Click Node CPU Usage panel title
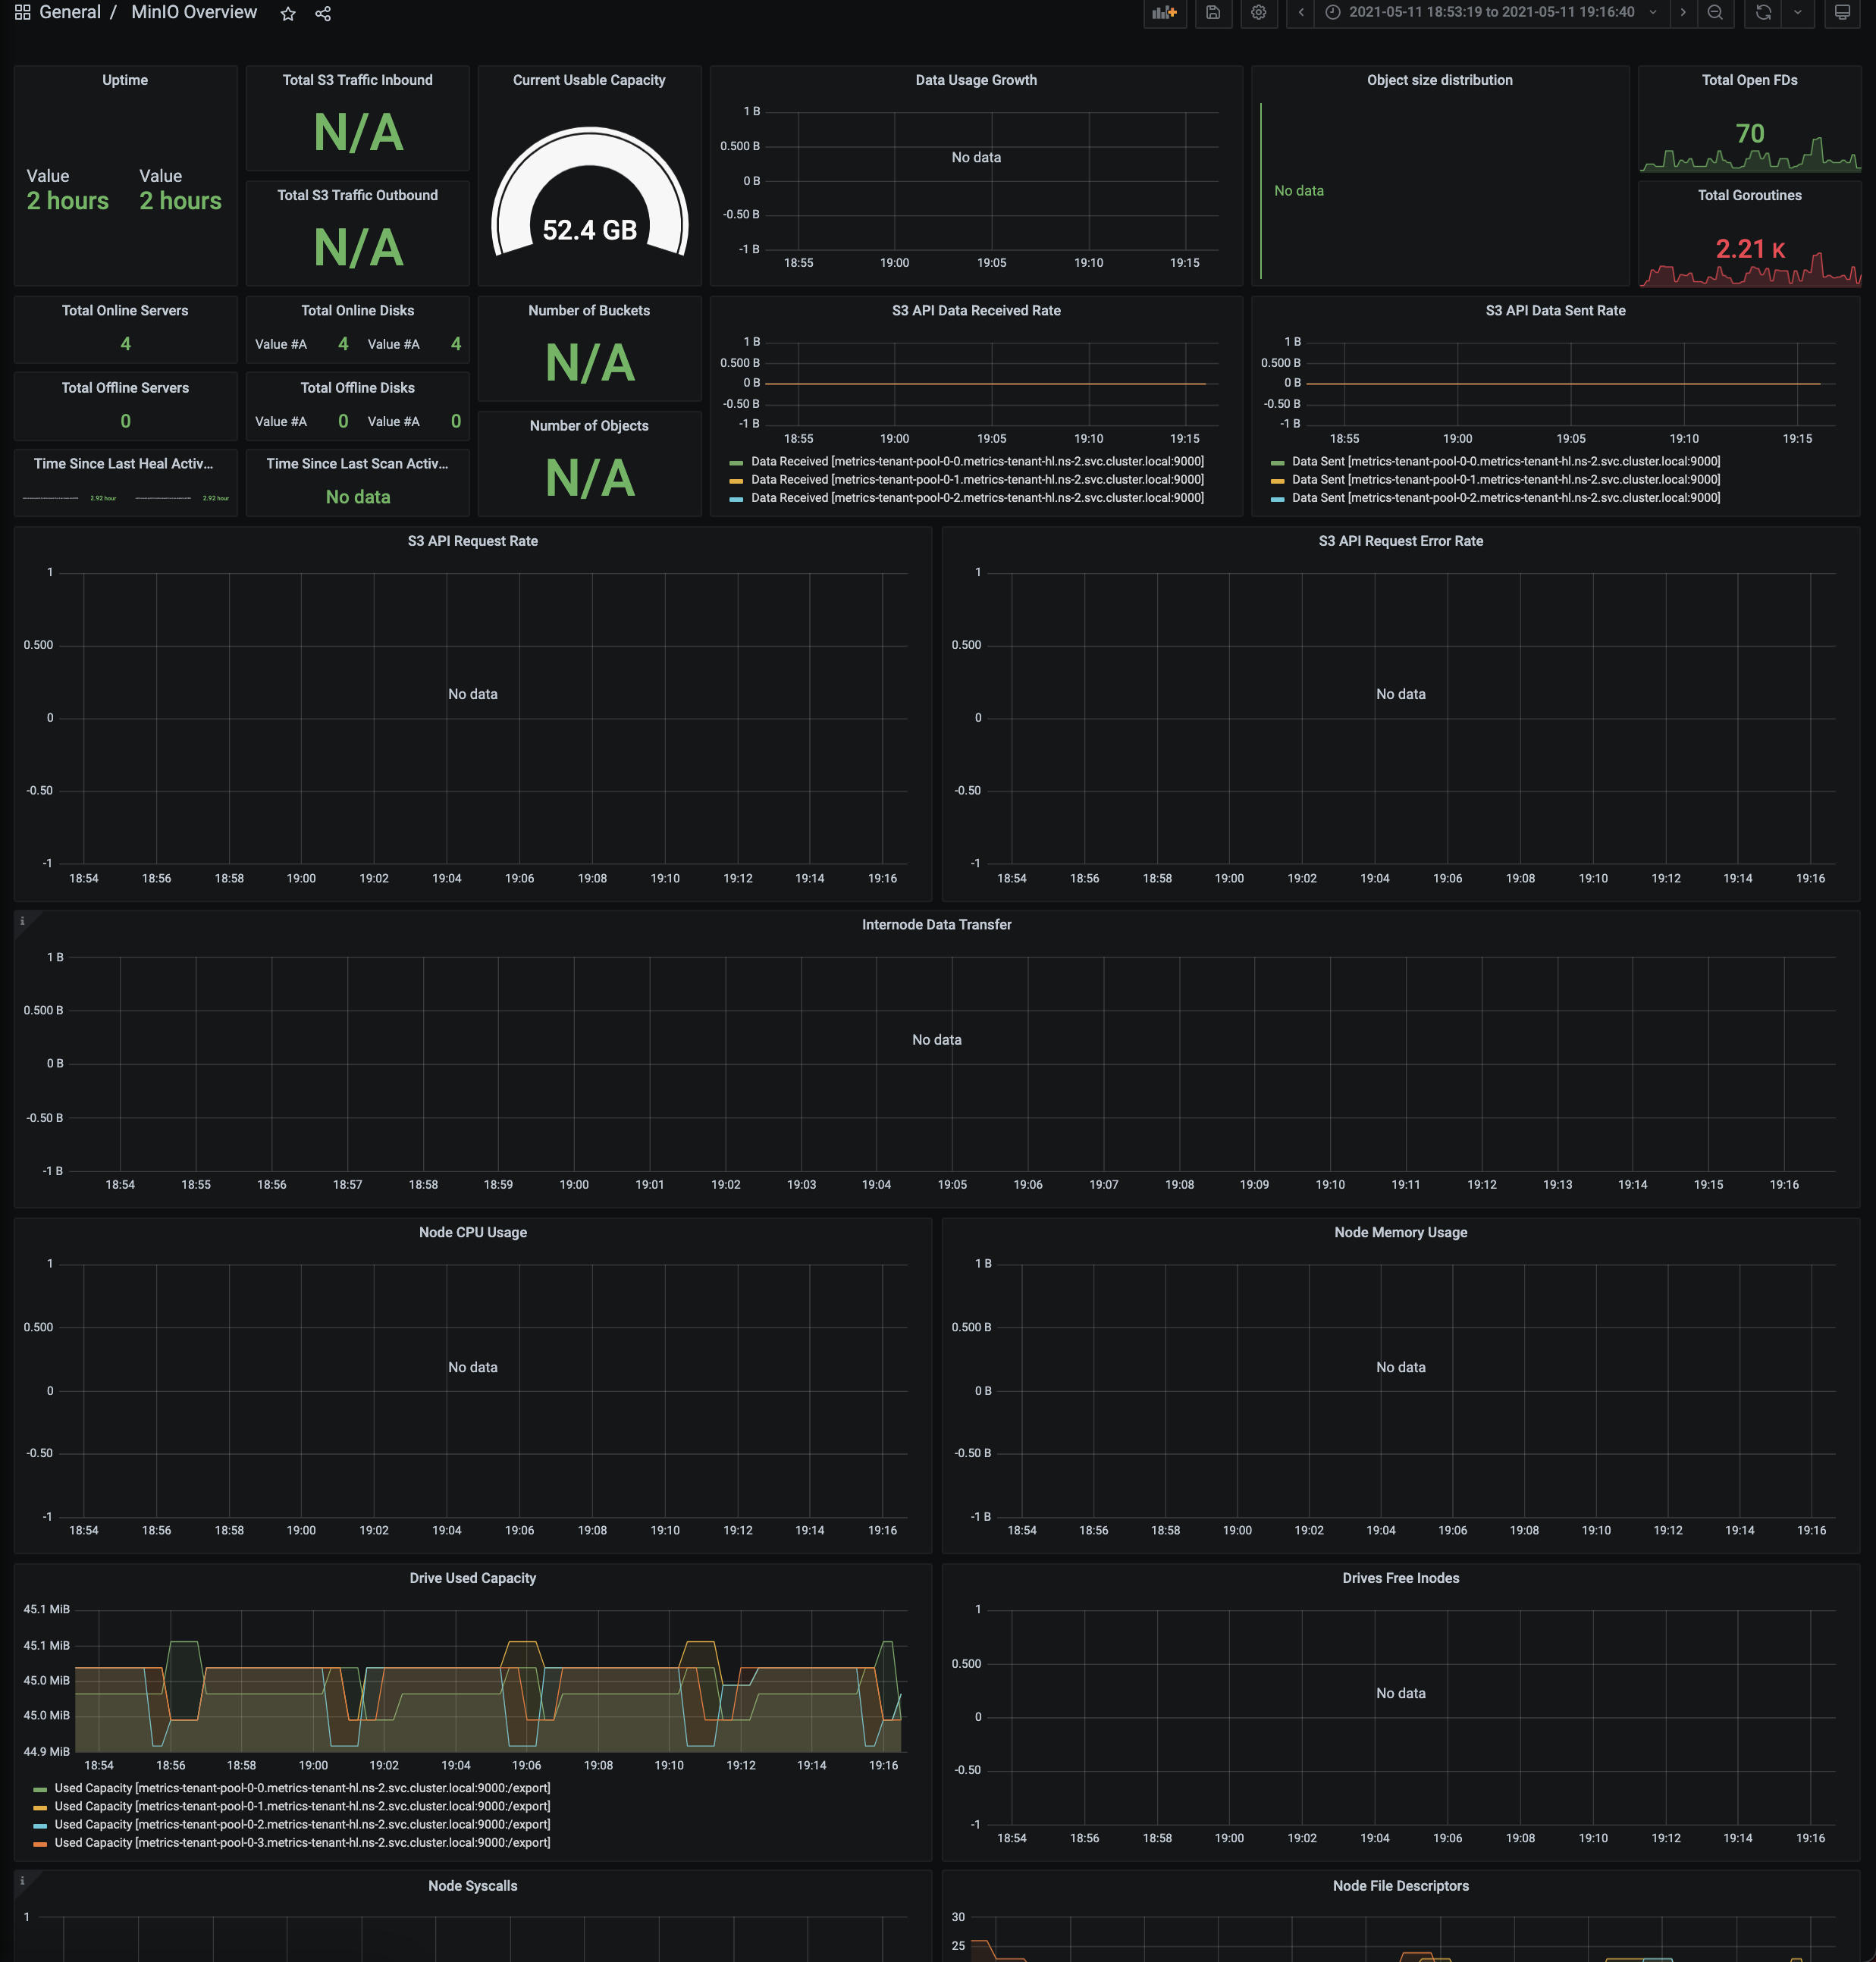 coord(473,1232)
